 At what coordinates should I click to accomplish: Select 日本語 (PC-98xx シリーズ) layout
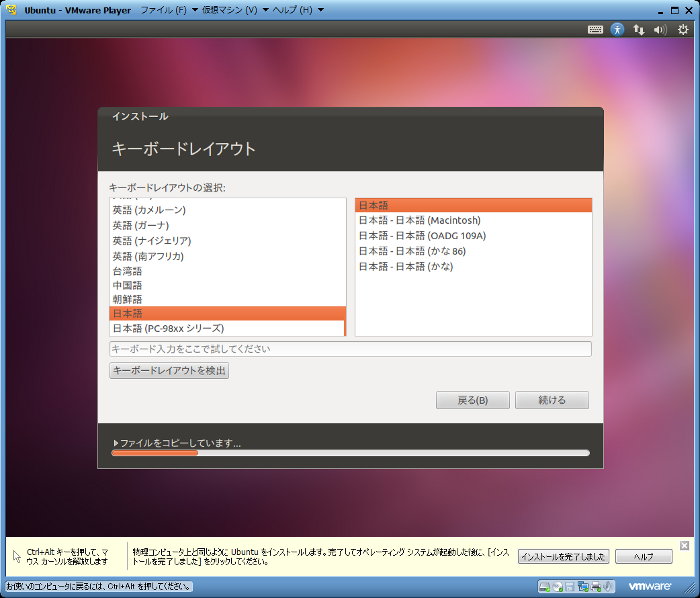click(227, 328)
